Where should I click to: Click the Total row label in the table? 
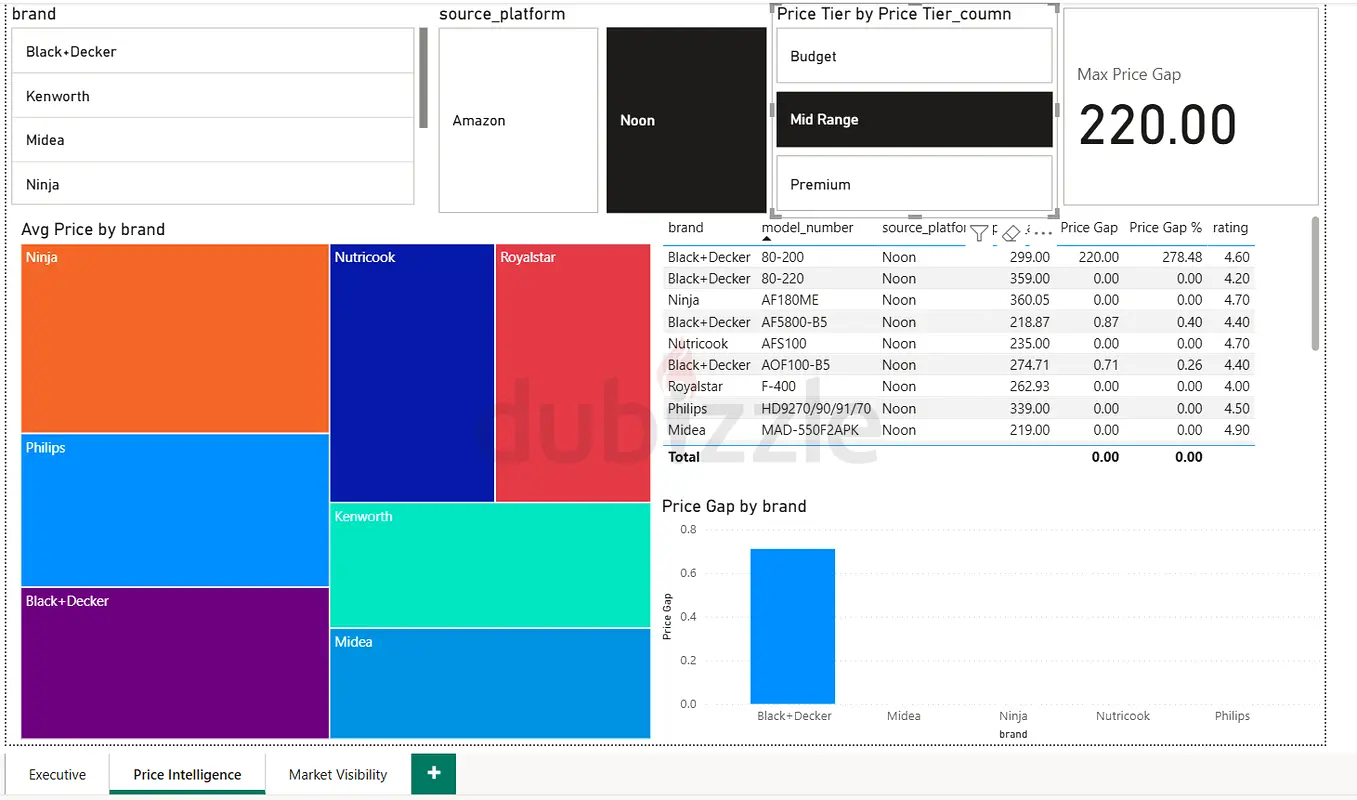coord(684,457)
